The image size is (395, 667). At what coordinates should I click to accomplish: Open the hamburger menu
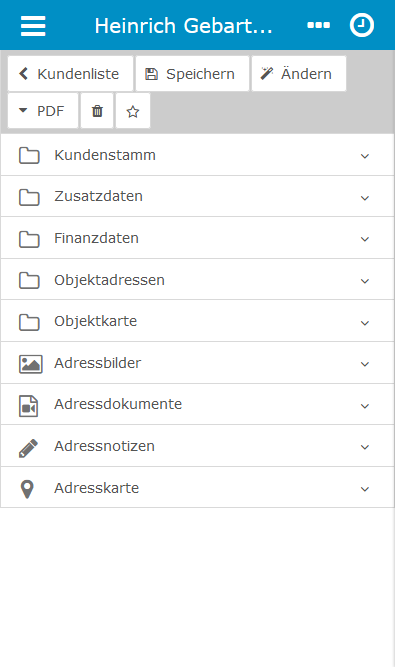33,26
